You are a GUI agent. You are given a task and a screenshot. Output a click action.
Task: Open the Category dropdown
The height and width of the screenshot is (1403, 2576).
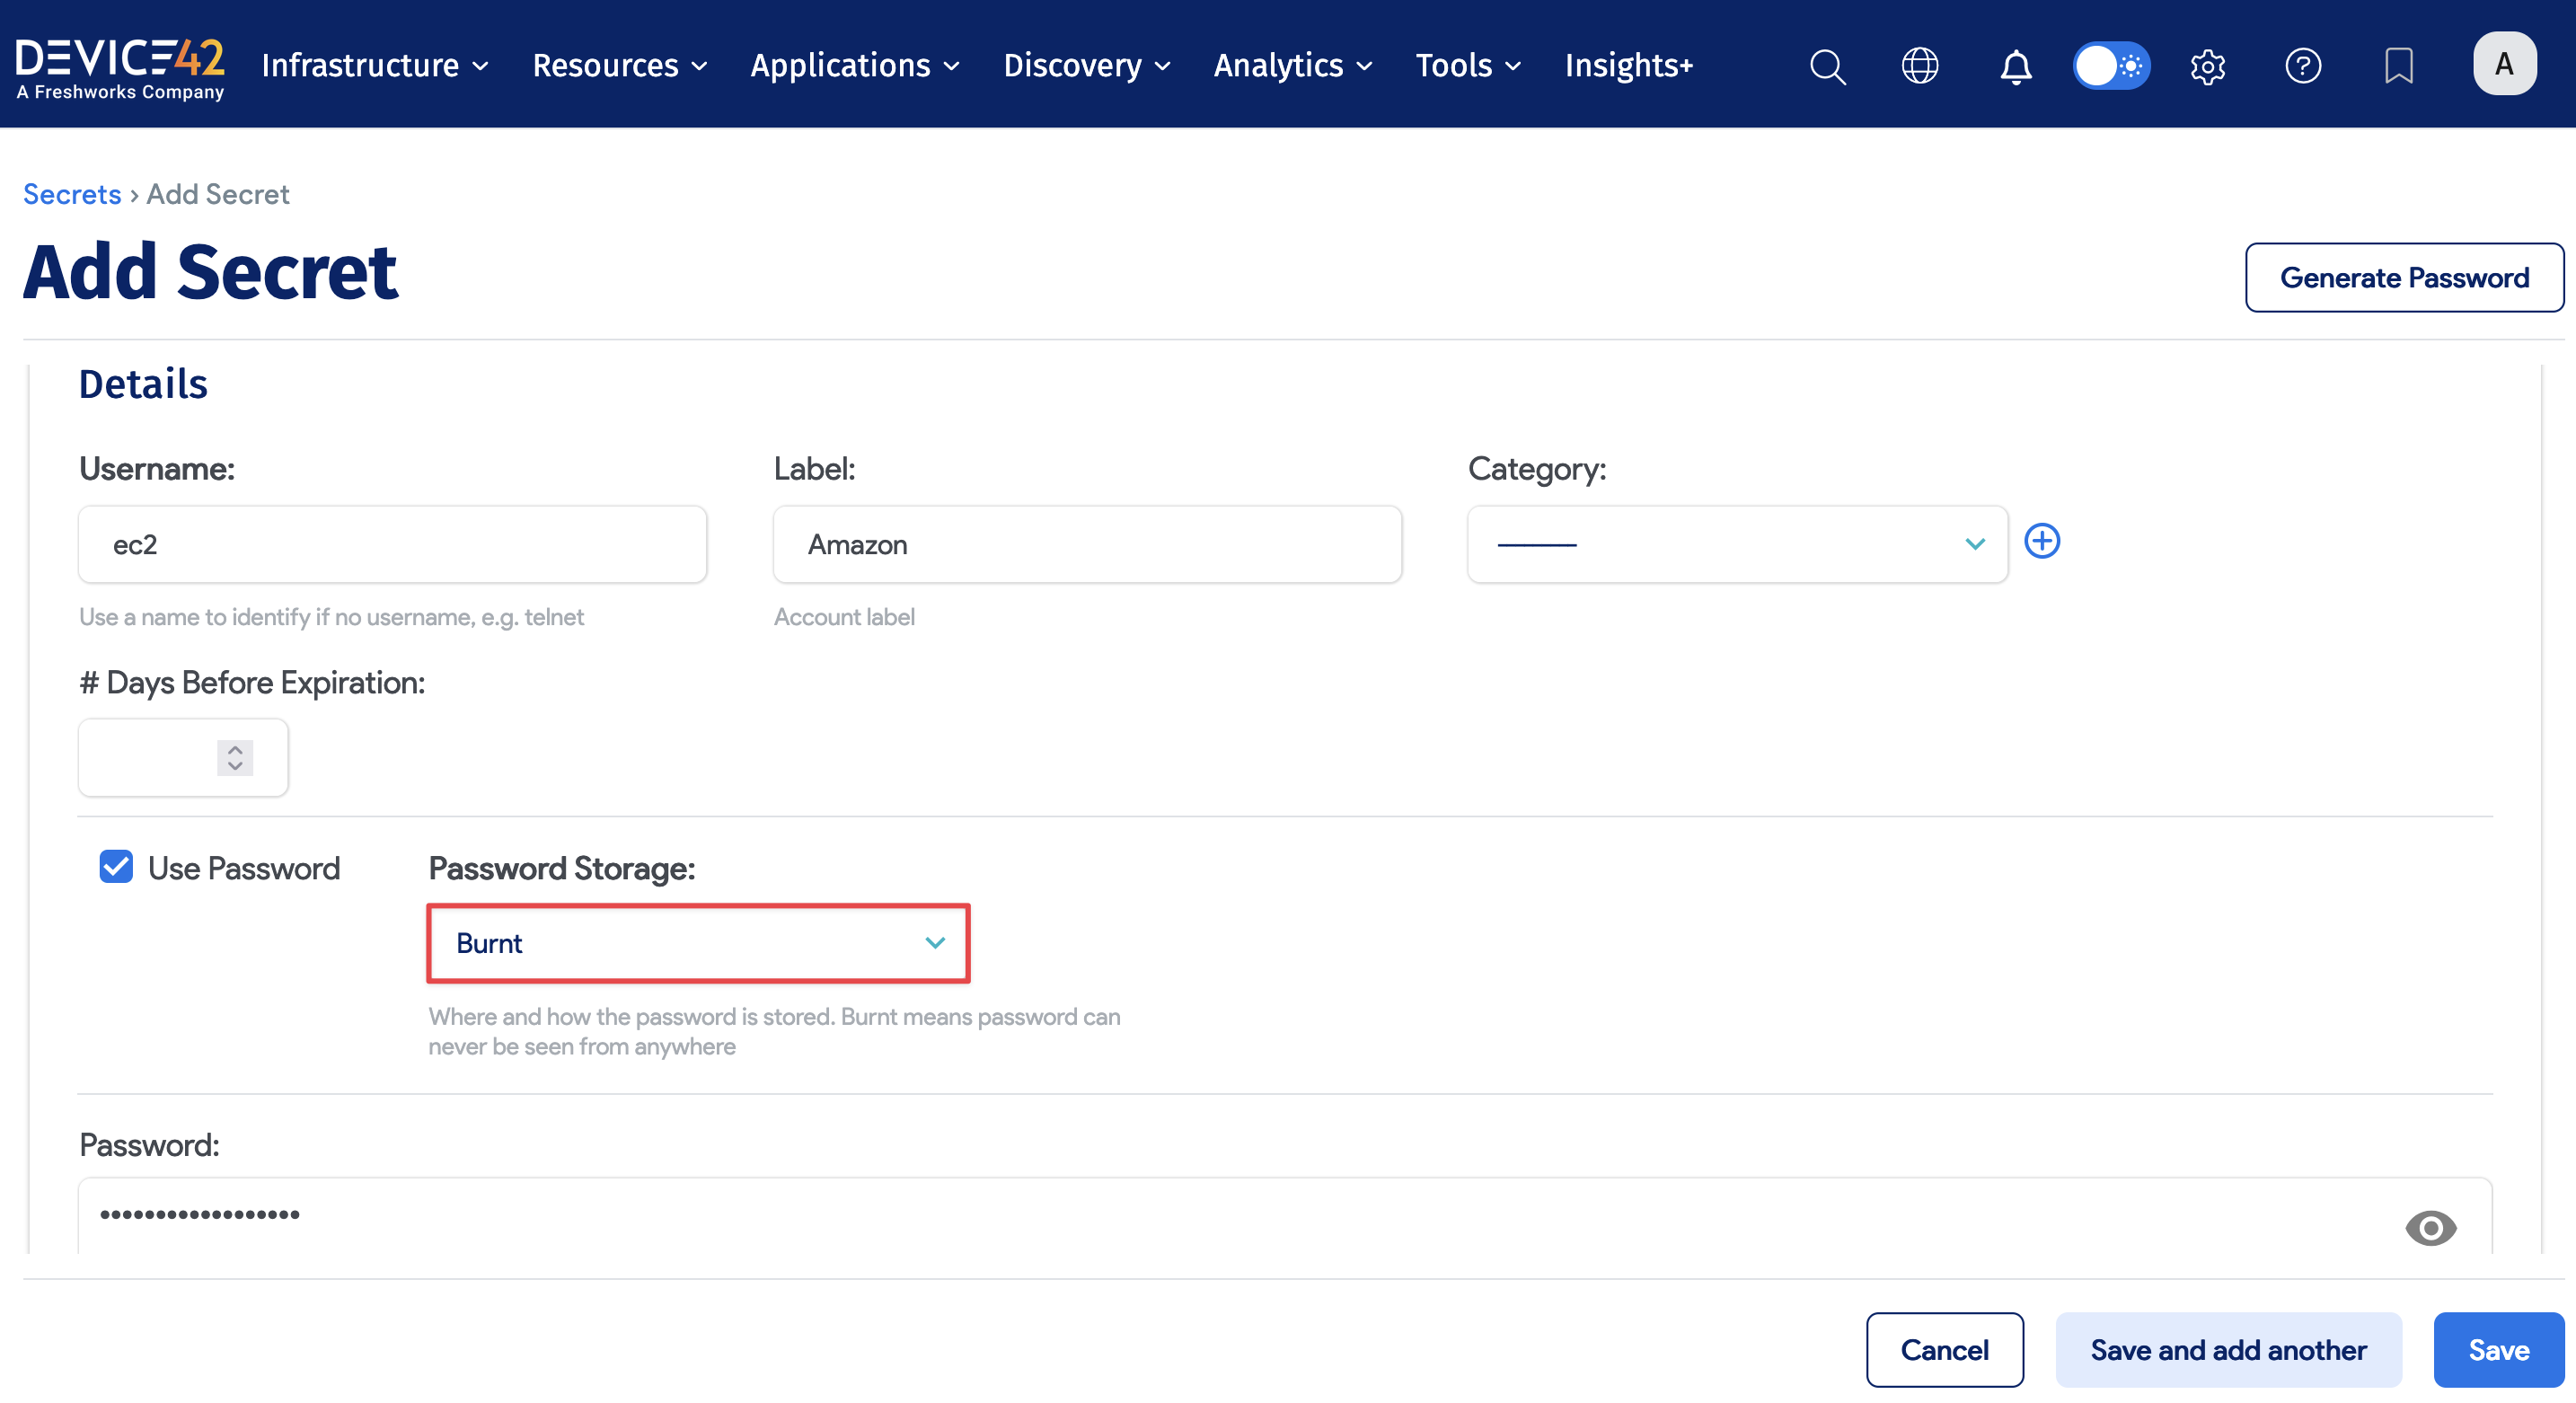tap(1736, 544)
